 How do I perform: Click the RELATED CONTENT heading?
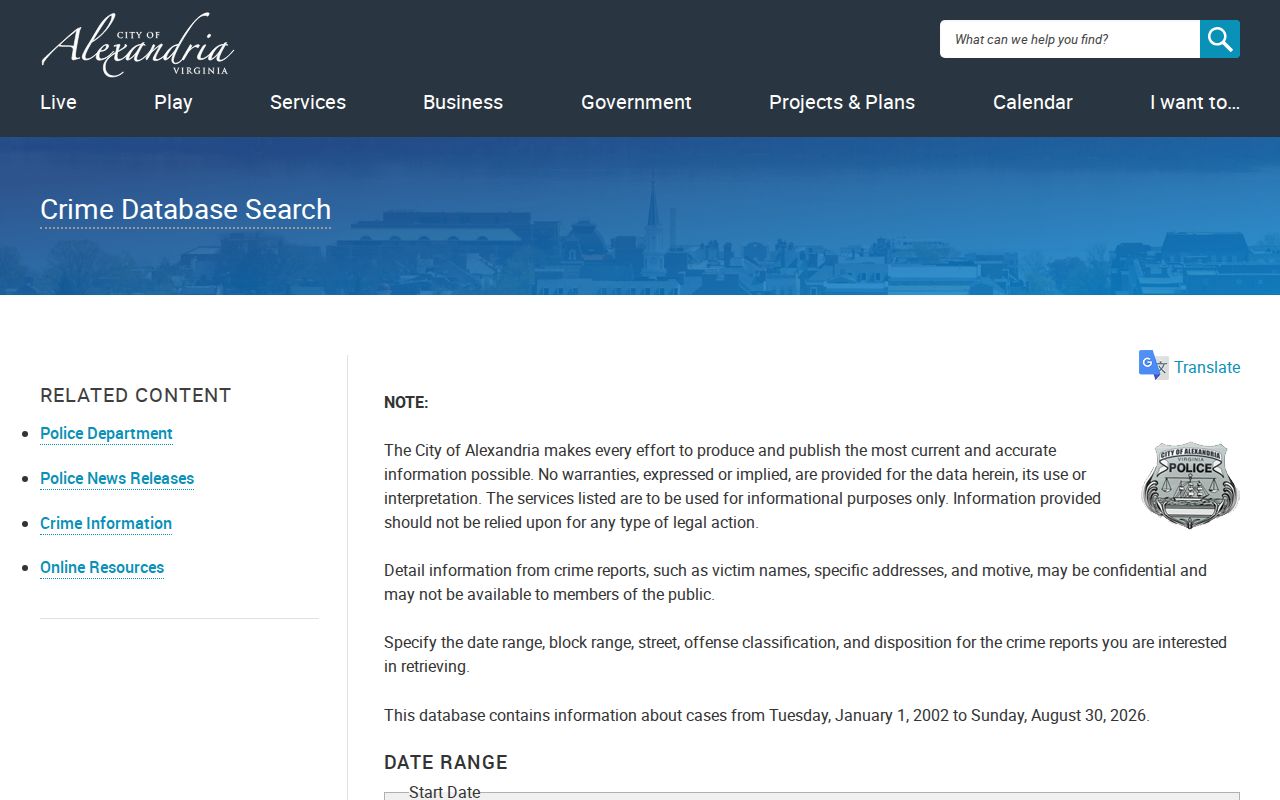(x=136, y=395)
